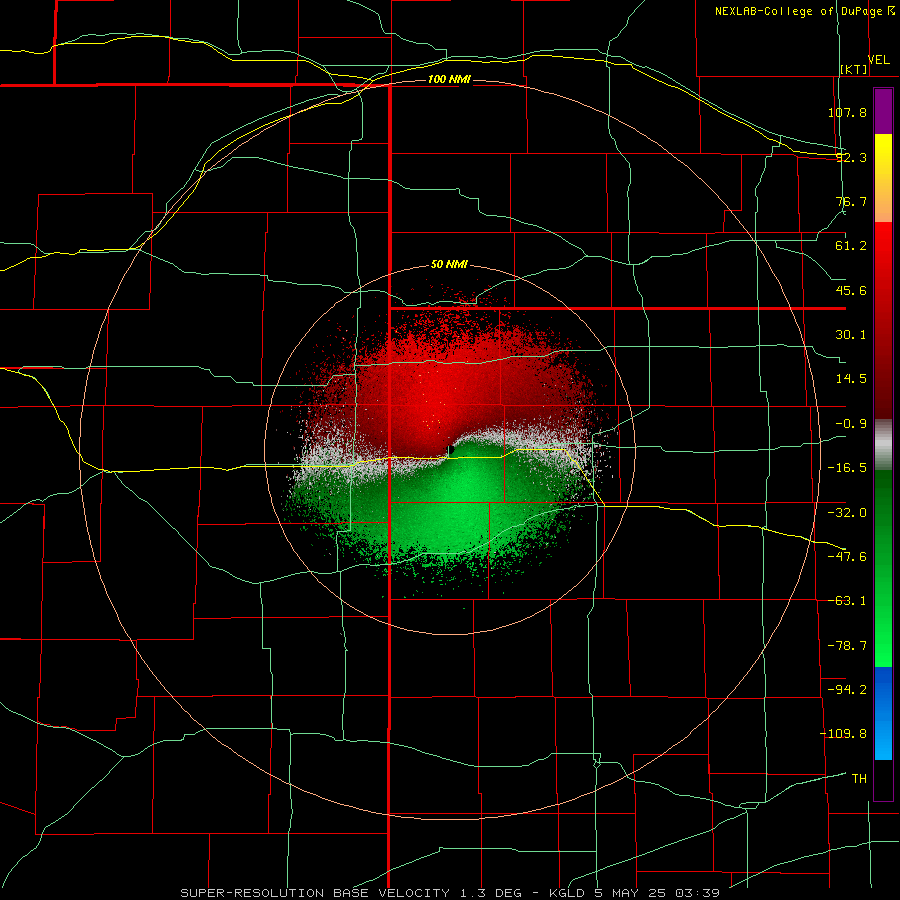Click the 100 NMI range ring label
900x900 pixels.
click(x=449, y=79)
